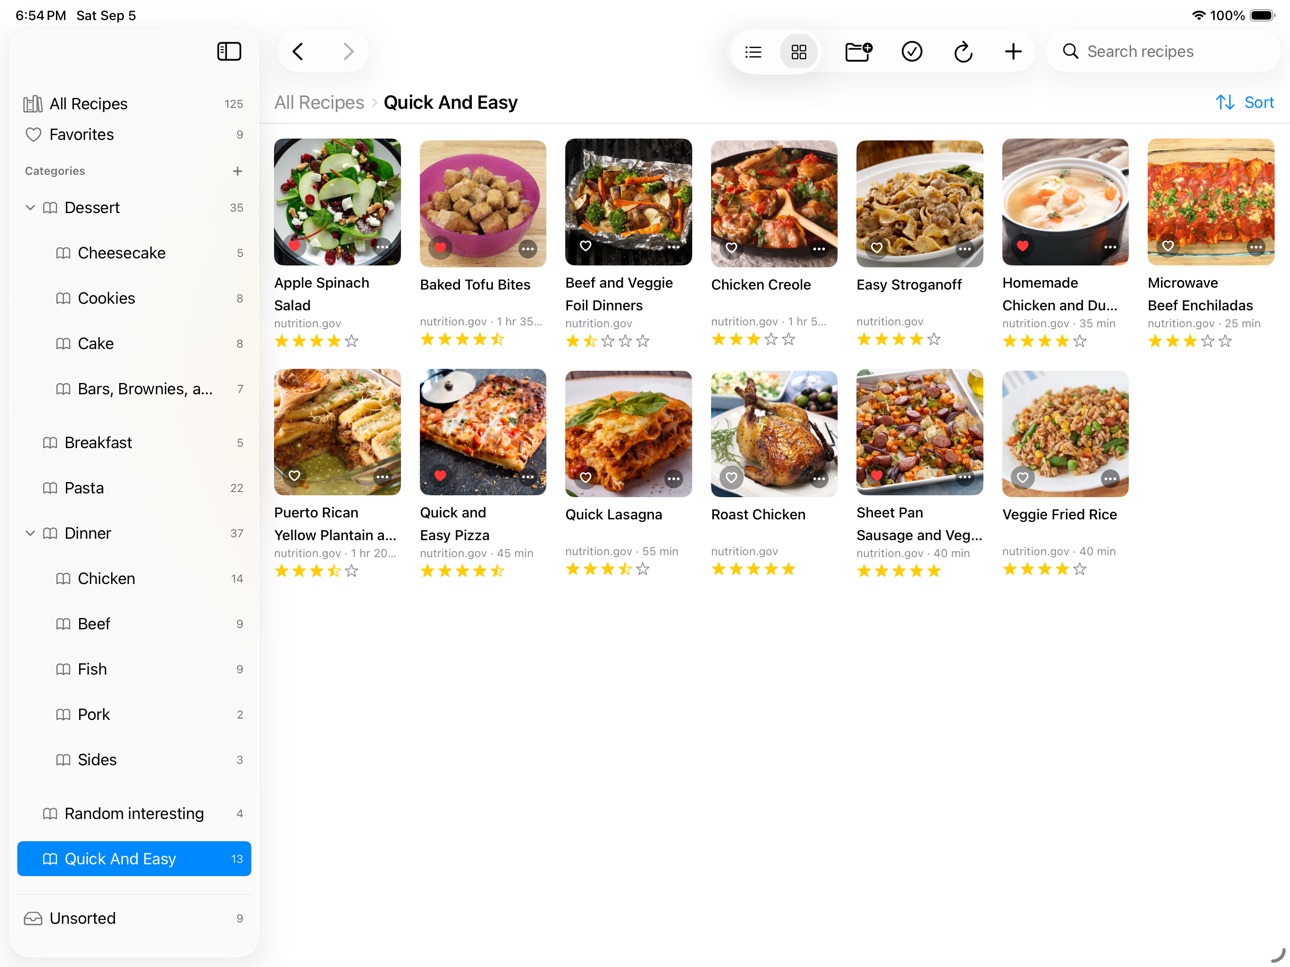The height and width of the screenshot is (967, 1290).
Task: Switch to list view layout
Action: coord(754,52)
